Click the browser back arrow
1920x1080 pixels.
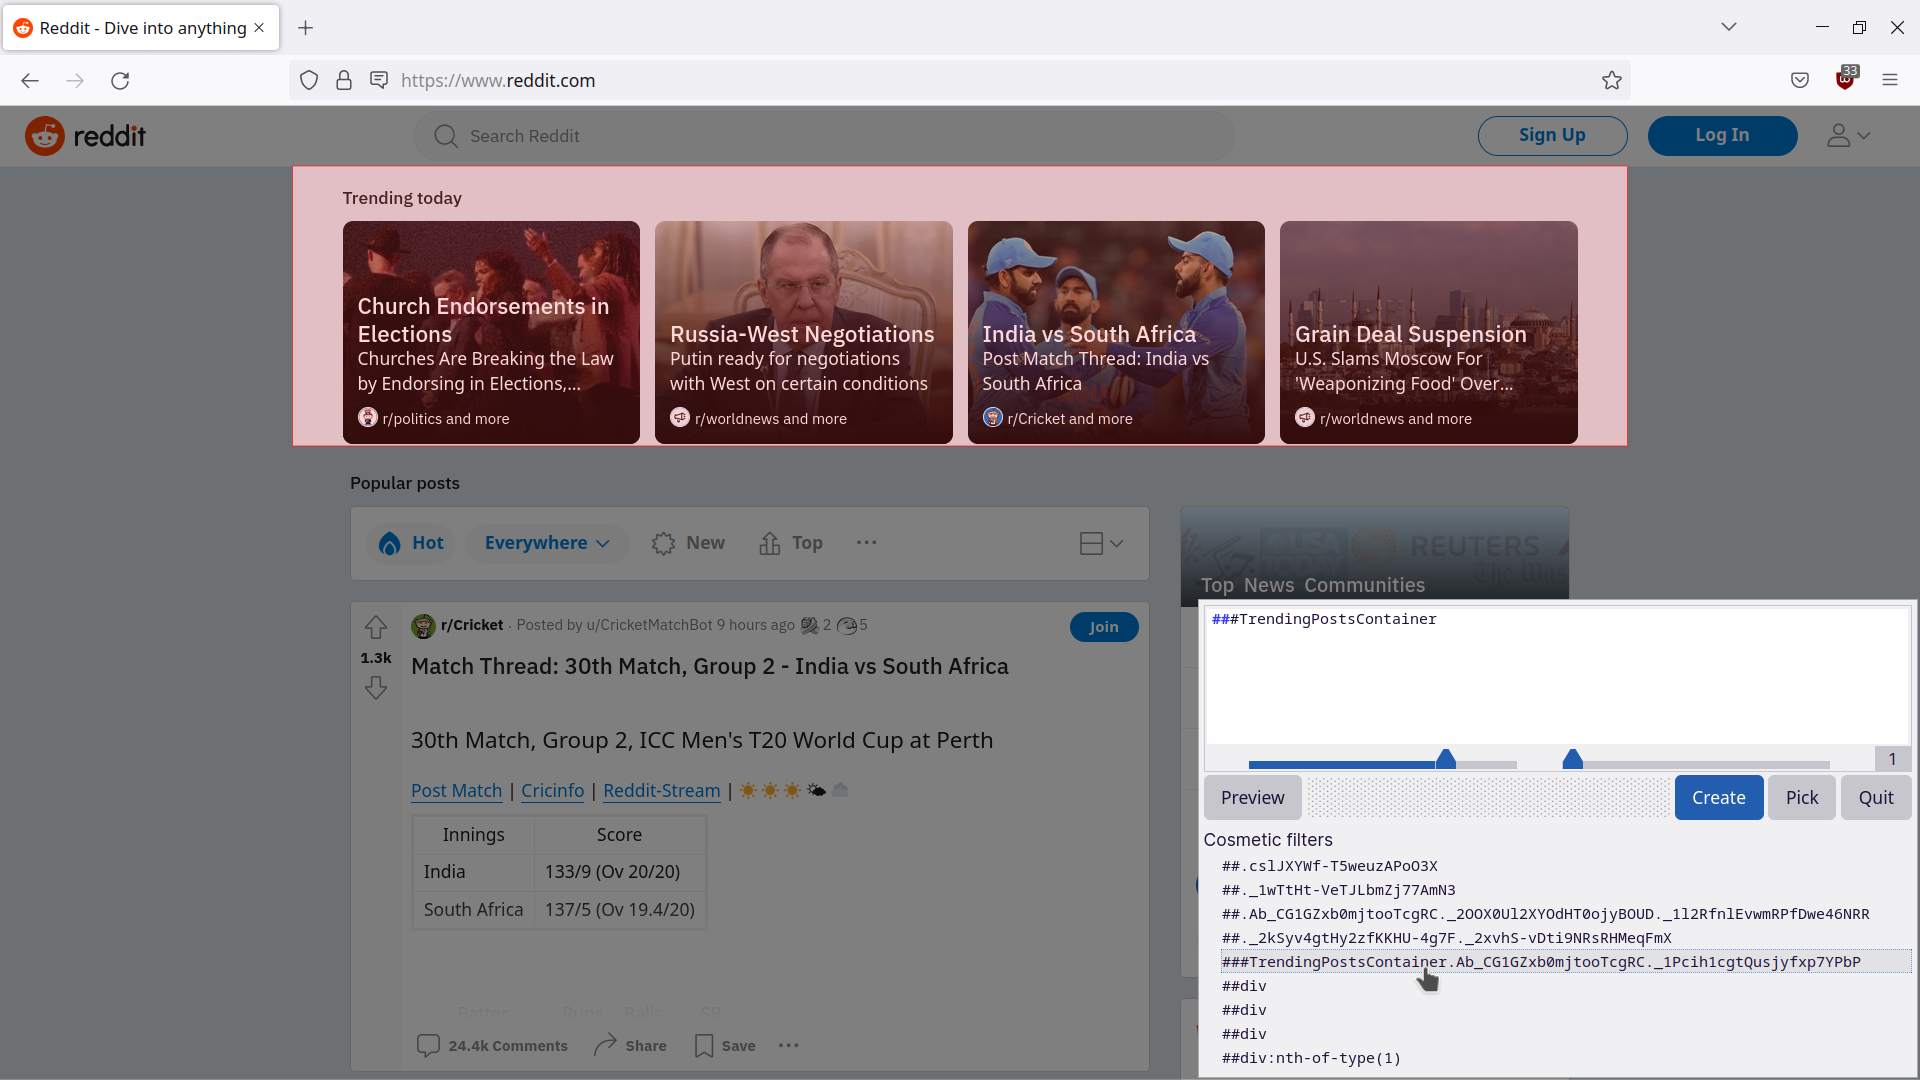pos(30,81)
